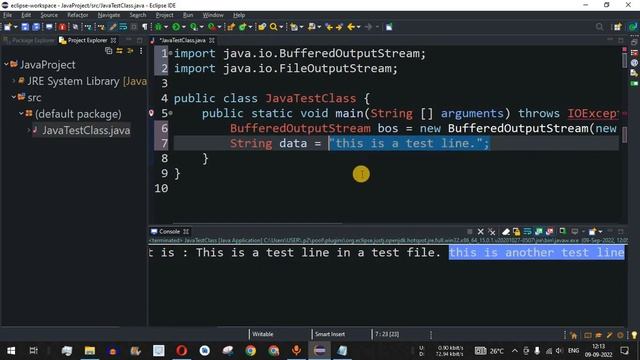640x360 pixels.
Task: Click the New file toolbar icon
Action: pos(8,27)
